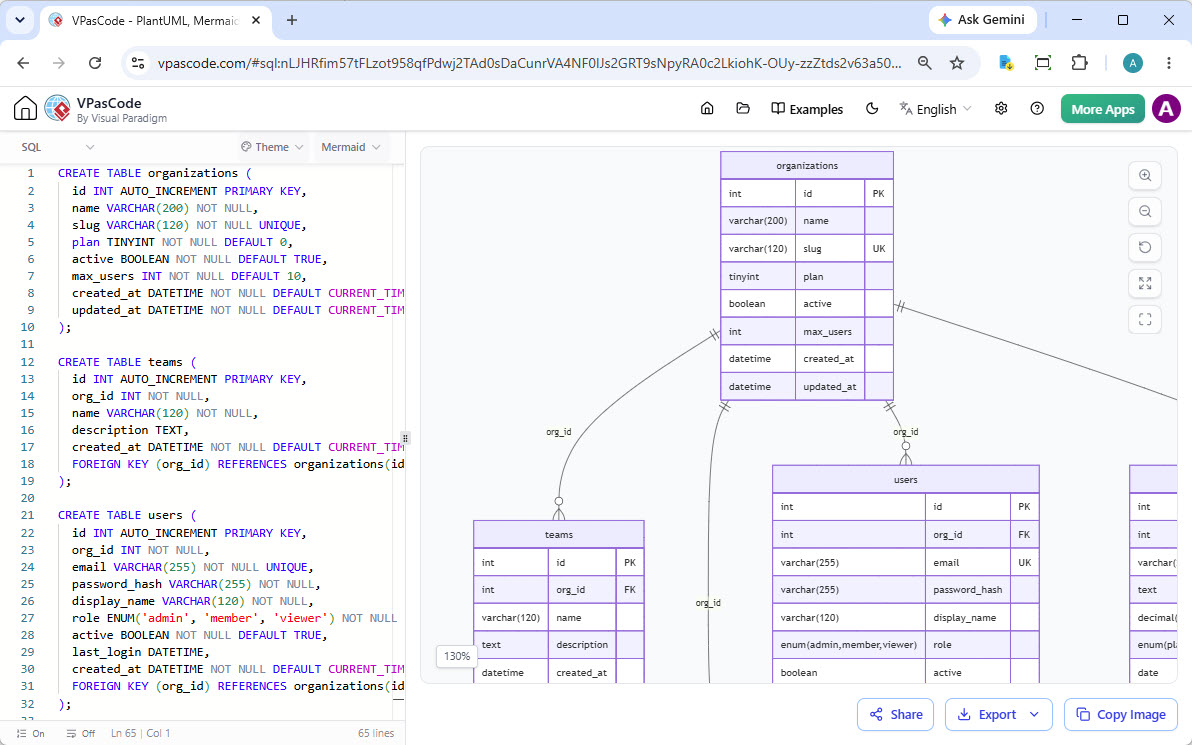Bookmark this page with star icon
1192x745 pixels.
tap(957, 63)
